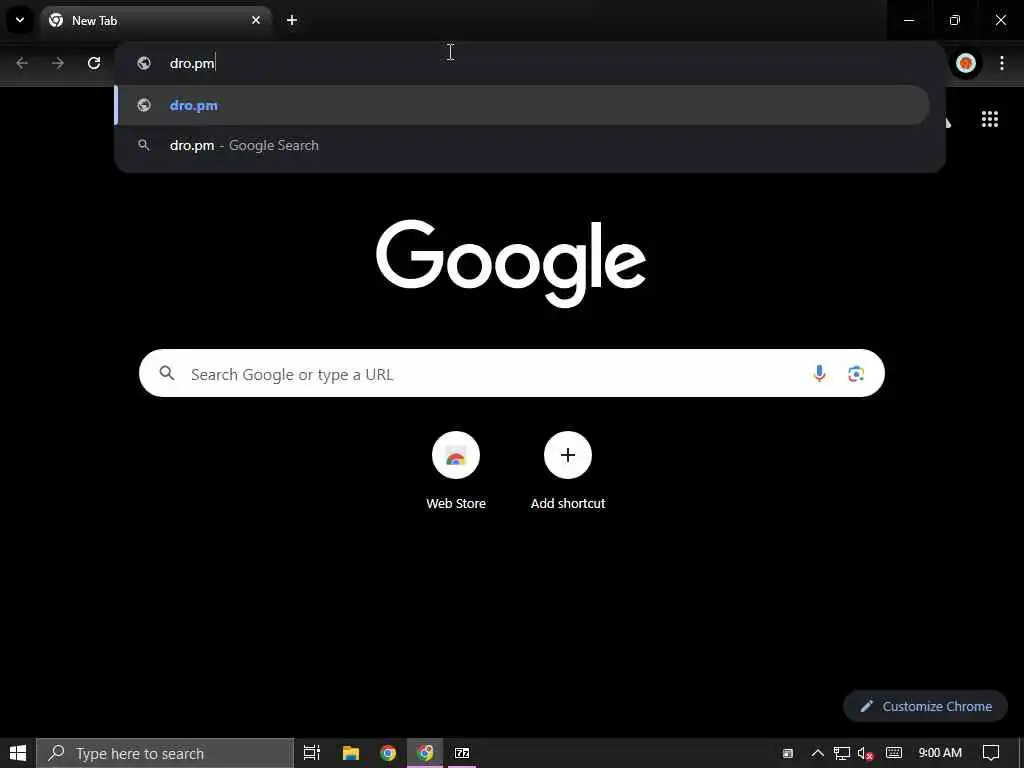Viewport: 1024px width, 768px height.
Task: Open the Windows Start menu
Action: [x=18, y=753]
